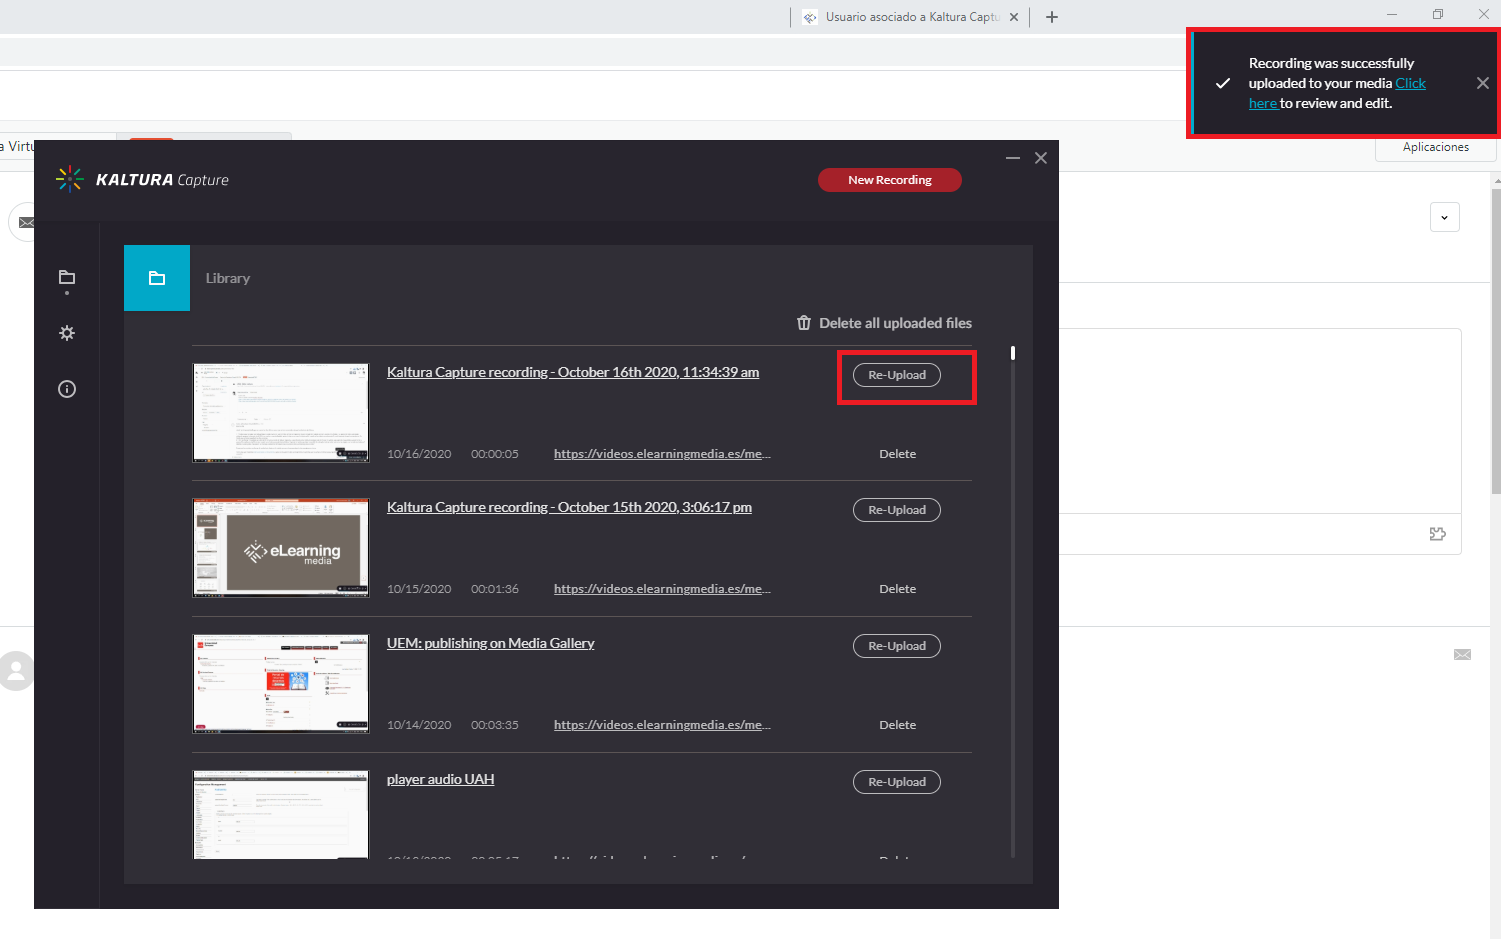Viewport: 1501px width, 939px height.
Task: Open the UEM Media Gallery recording thumbnail
Action: 281,684
